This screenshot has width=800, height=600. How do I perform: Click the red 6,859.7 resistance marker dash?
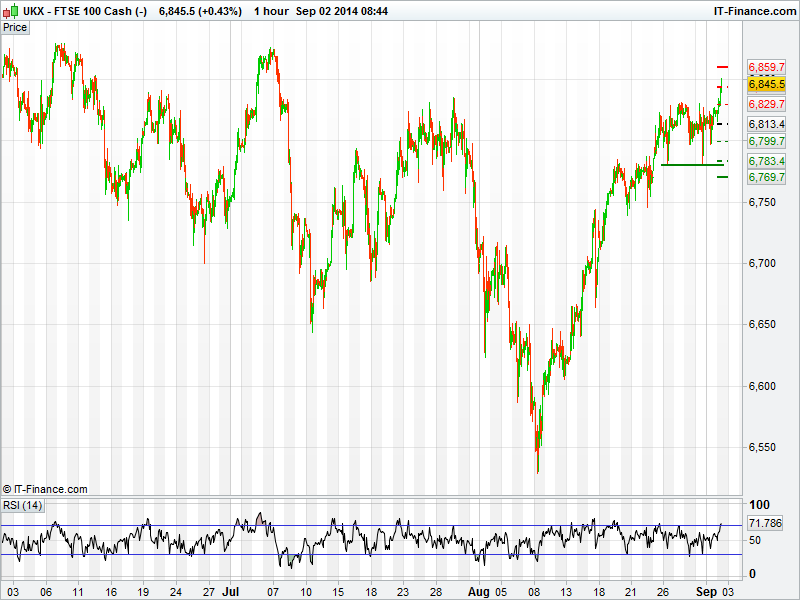click(722, 67)
